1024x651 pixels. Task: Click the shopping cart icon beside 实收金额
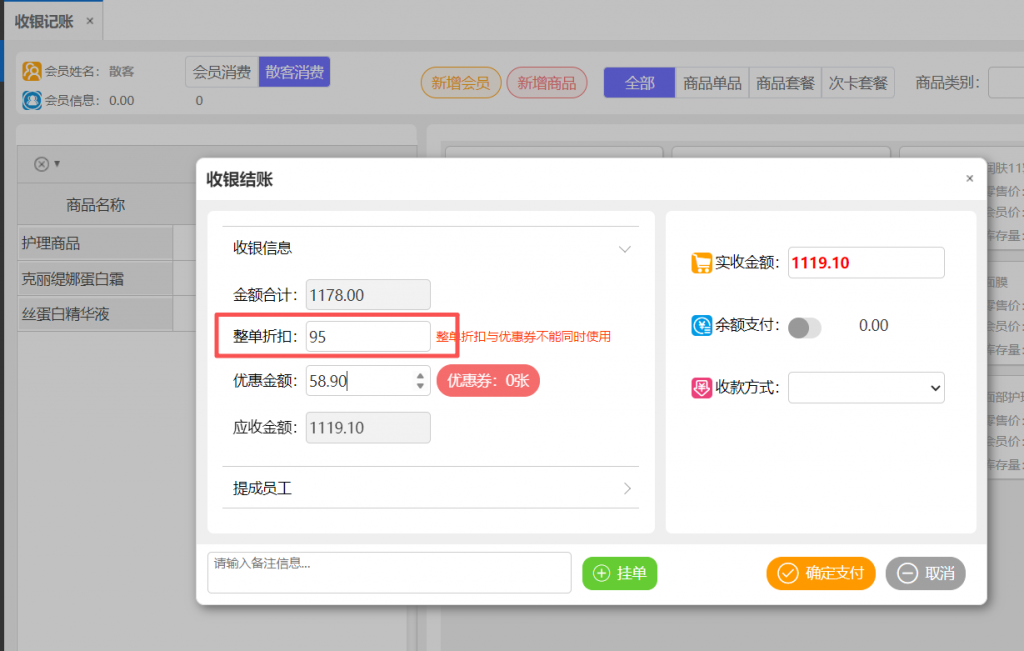pos(700,263)
